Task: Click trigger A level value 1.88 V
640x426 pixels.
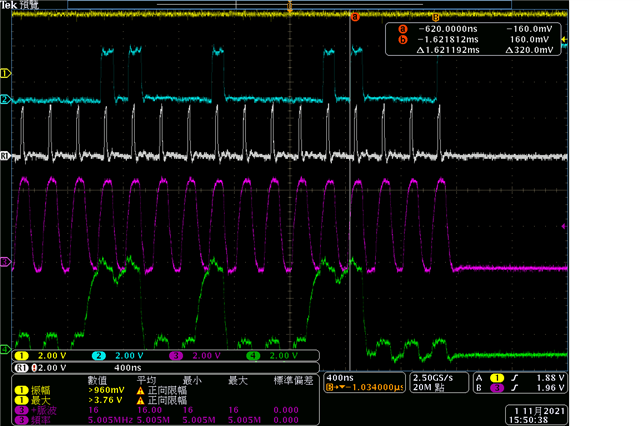Action: (x=550, y=378)
